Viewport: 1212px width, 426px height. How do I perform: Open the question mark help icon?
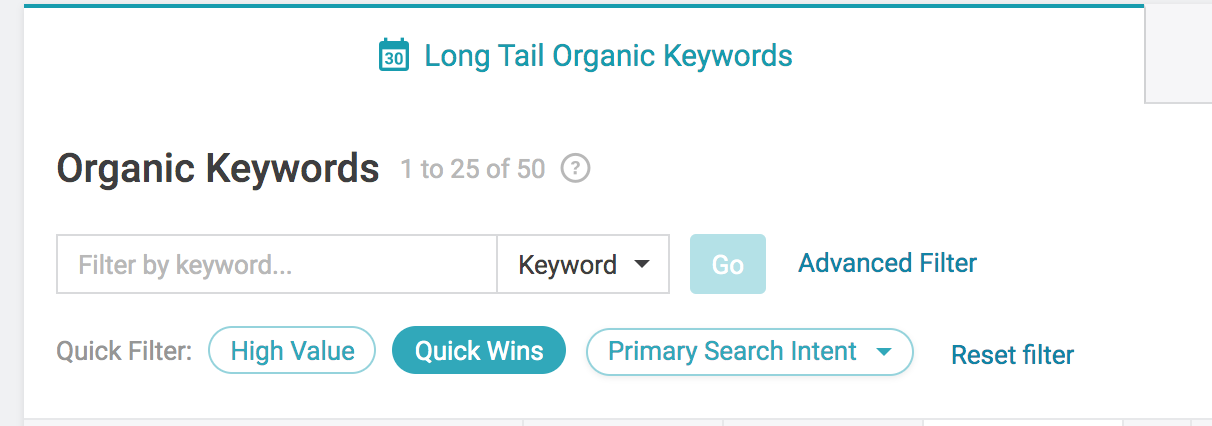click(575, 169)
